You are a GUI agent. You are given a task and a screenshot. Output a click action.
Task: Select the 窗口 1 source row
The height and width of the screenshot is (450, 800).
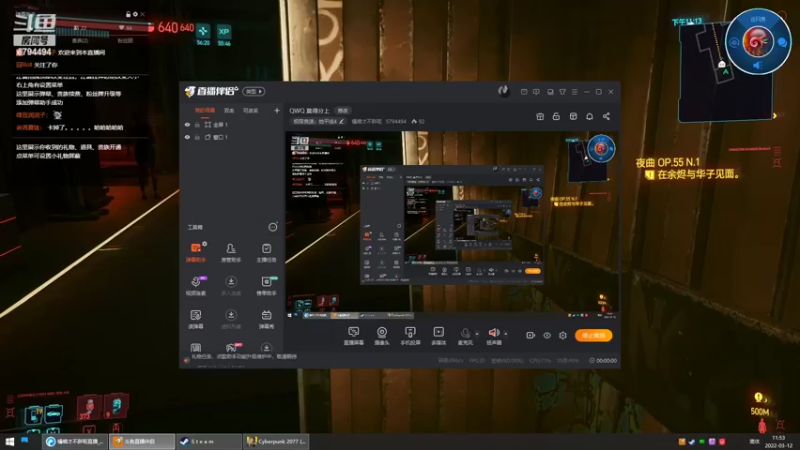pyautogui.click(x=232, y=137)
